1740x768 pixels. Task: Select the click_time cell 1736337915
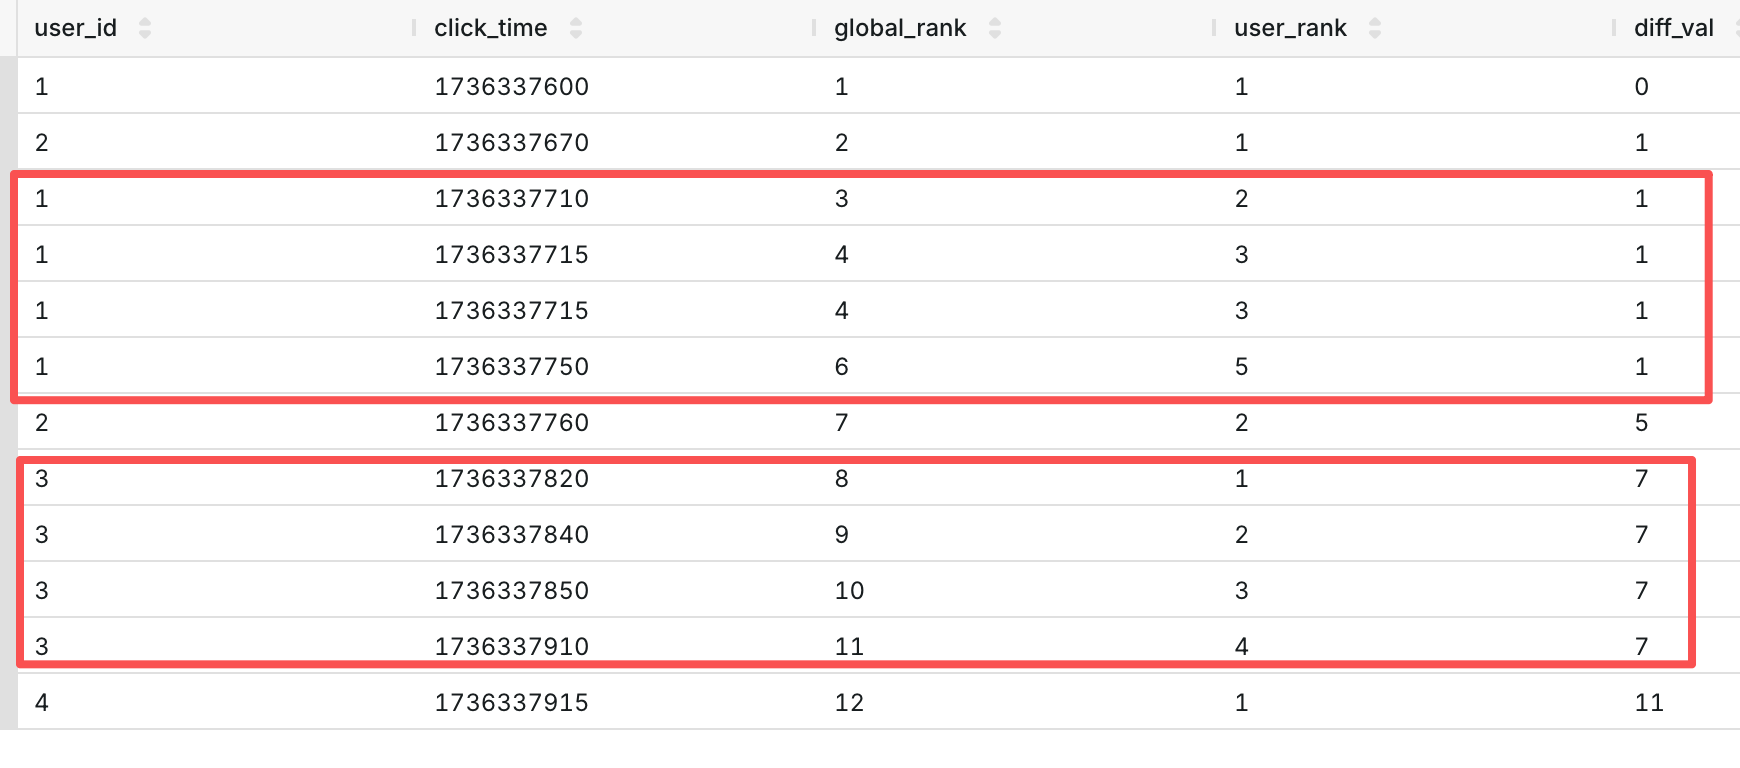pos(511,703)
